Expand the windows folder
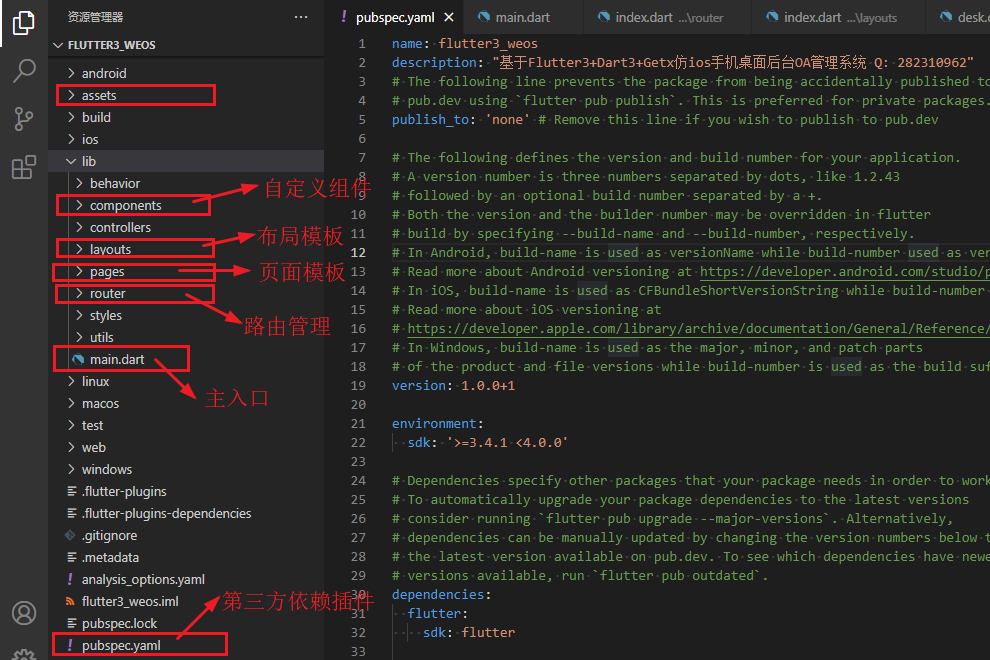The image size is (990, 660). [x=187, y=469]
